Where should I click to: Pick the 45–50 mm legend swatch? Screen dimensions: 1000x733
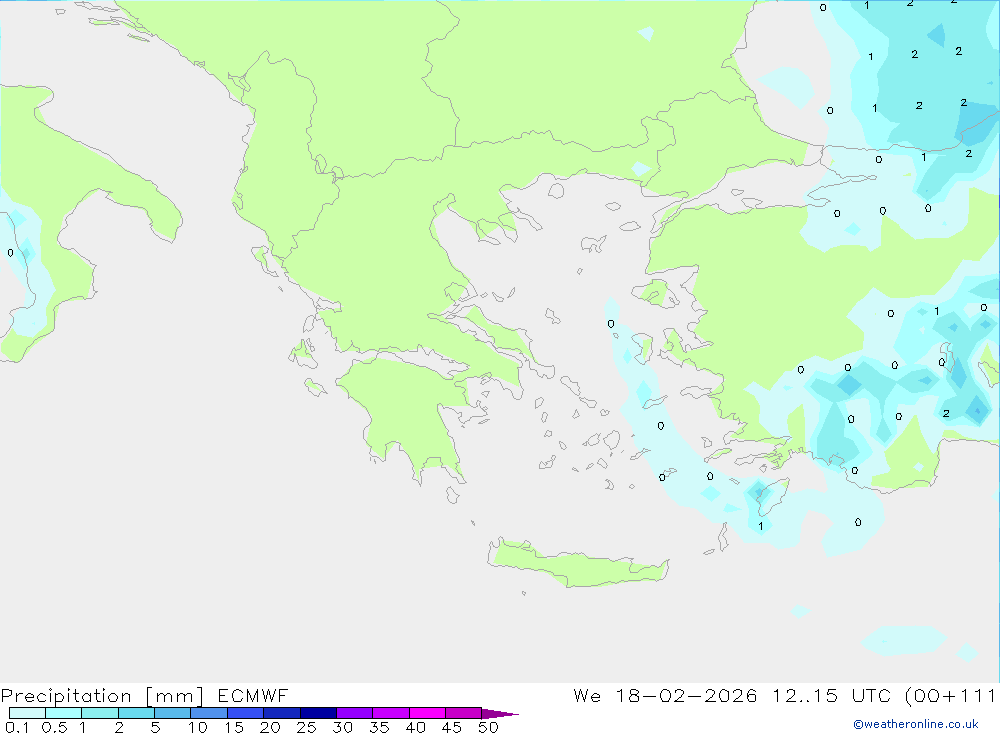pos(464,713)
